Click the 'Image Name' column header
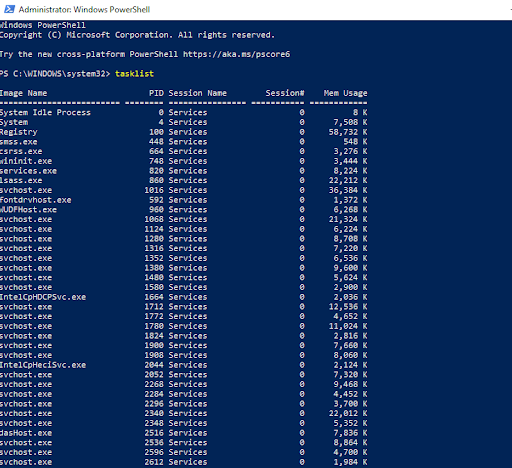 (x=23, y=93)
